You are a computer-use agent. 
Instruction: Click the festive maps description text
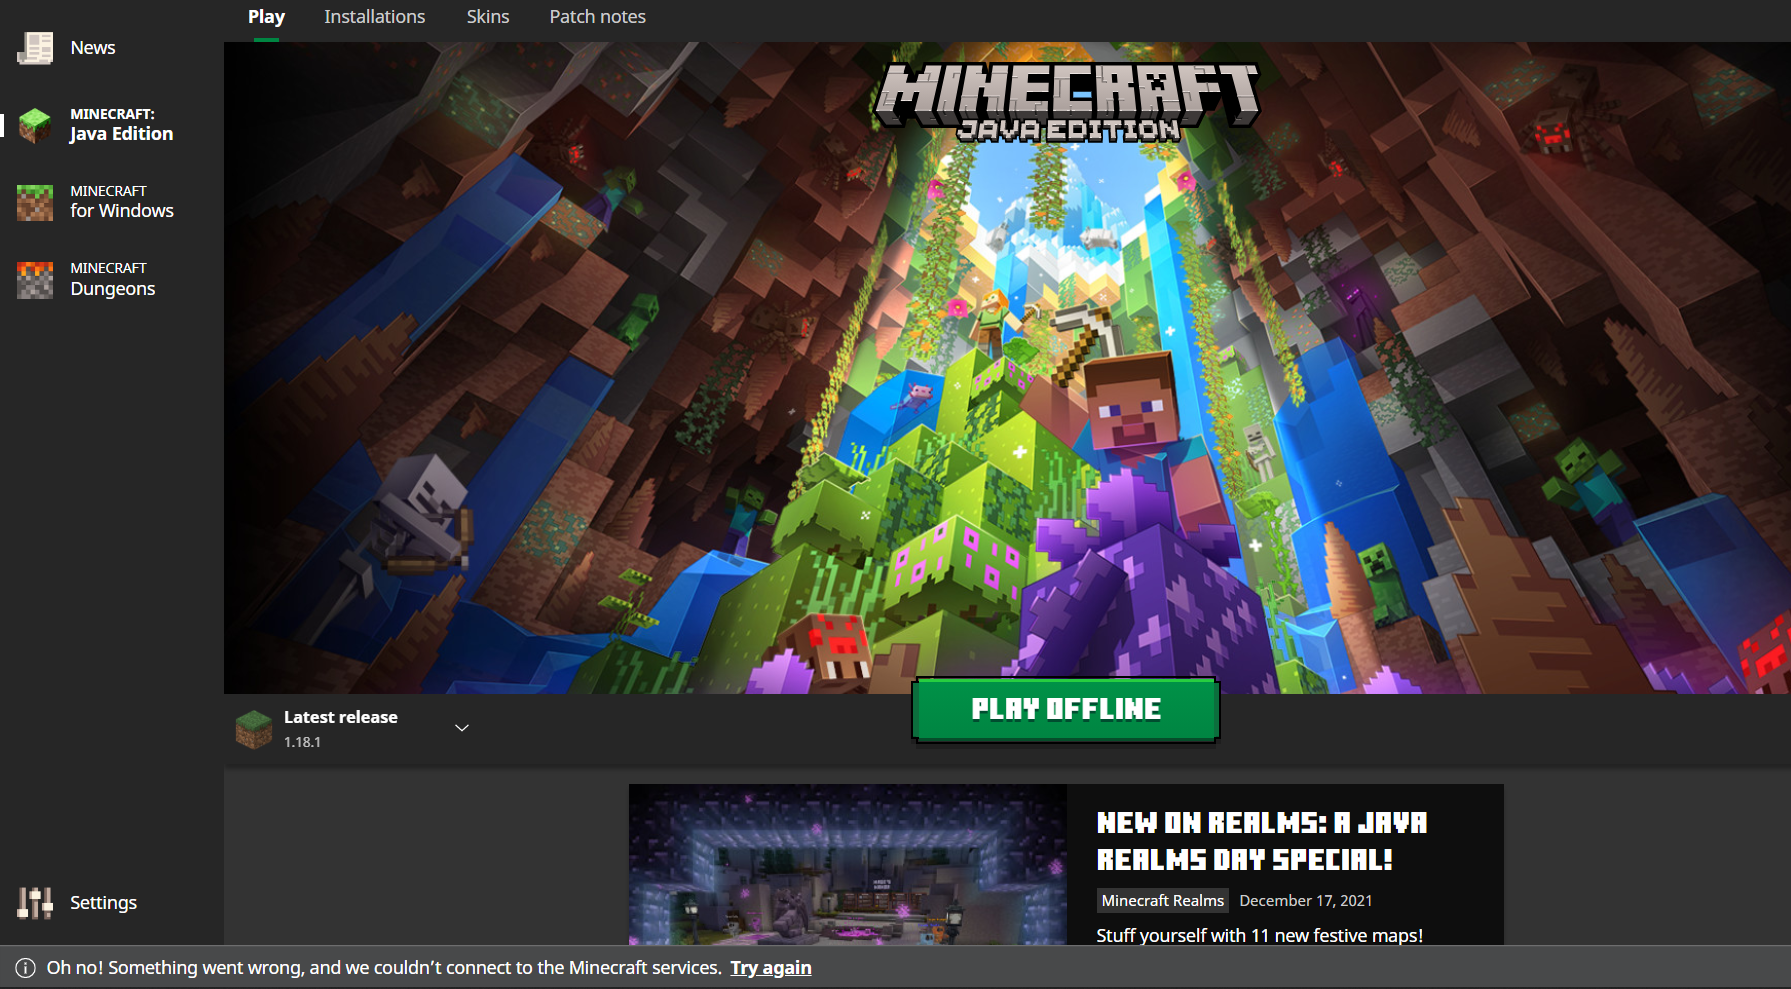(x=1259, y=935)
